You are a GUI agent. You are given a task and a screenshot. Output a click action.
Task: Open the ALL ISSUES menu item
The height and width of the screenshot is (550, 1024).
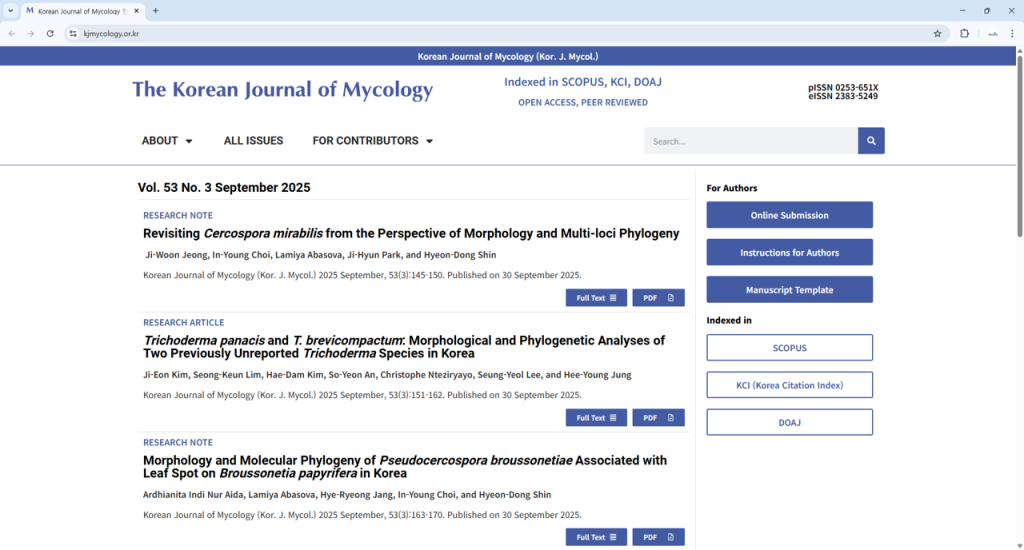click(x=253, y=141)
